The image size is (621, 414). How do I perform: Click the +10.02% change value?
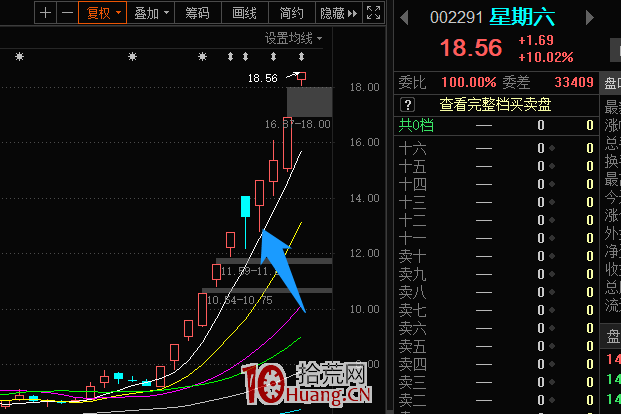coord(546,57)
